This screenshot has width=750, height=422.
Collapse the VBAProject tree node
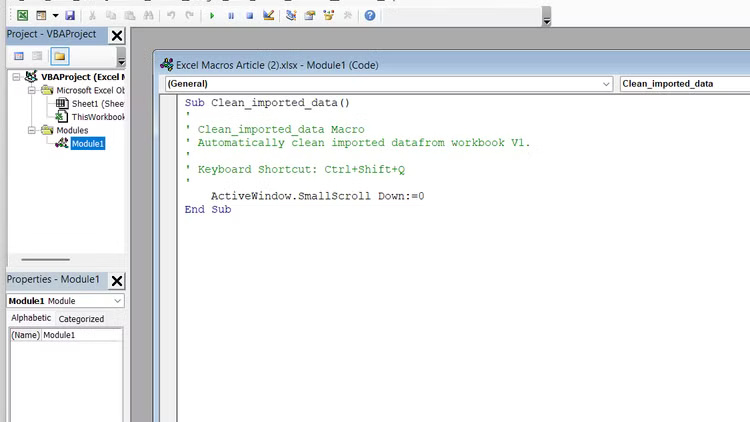coord(17,76)
